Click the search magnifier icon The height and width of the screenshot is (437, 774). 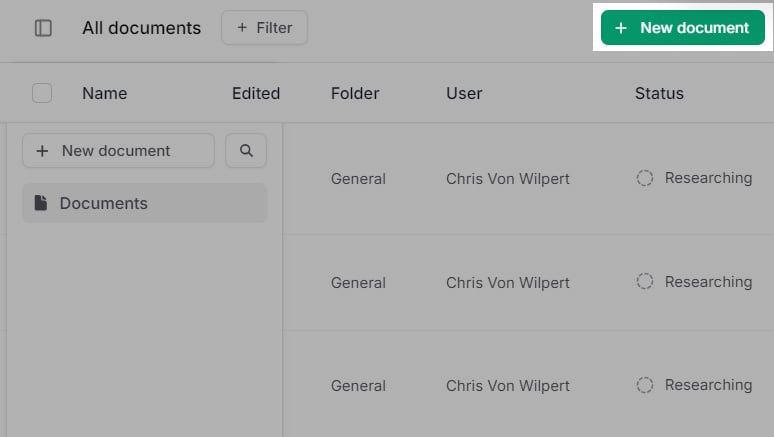[x=246, y=151]
